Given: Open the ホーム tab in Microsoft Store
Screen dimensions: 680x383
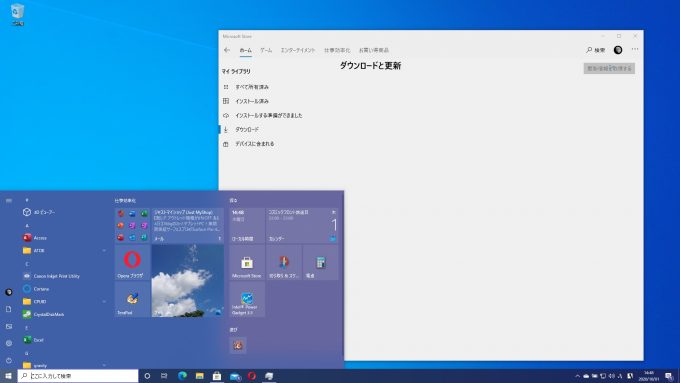Looking at the screenshot, I should [x=245, y=50].
